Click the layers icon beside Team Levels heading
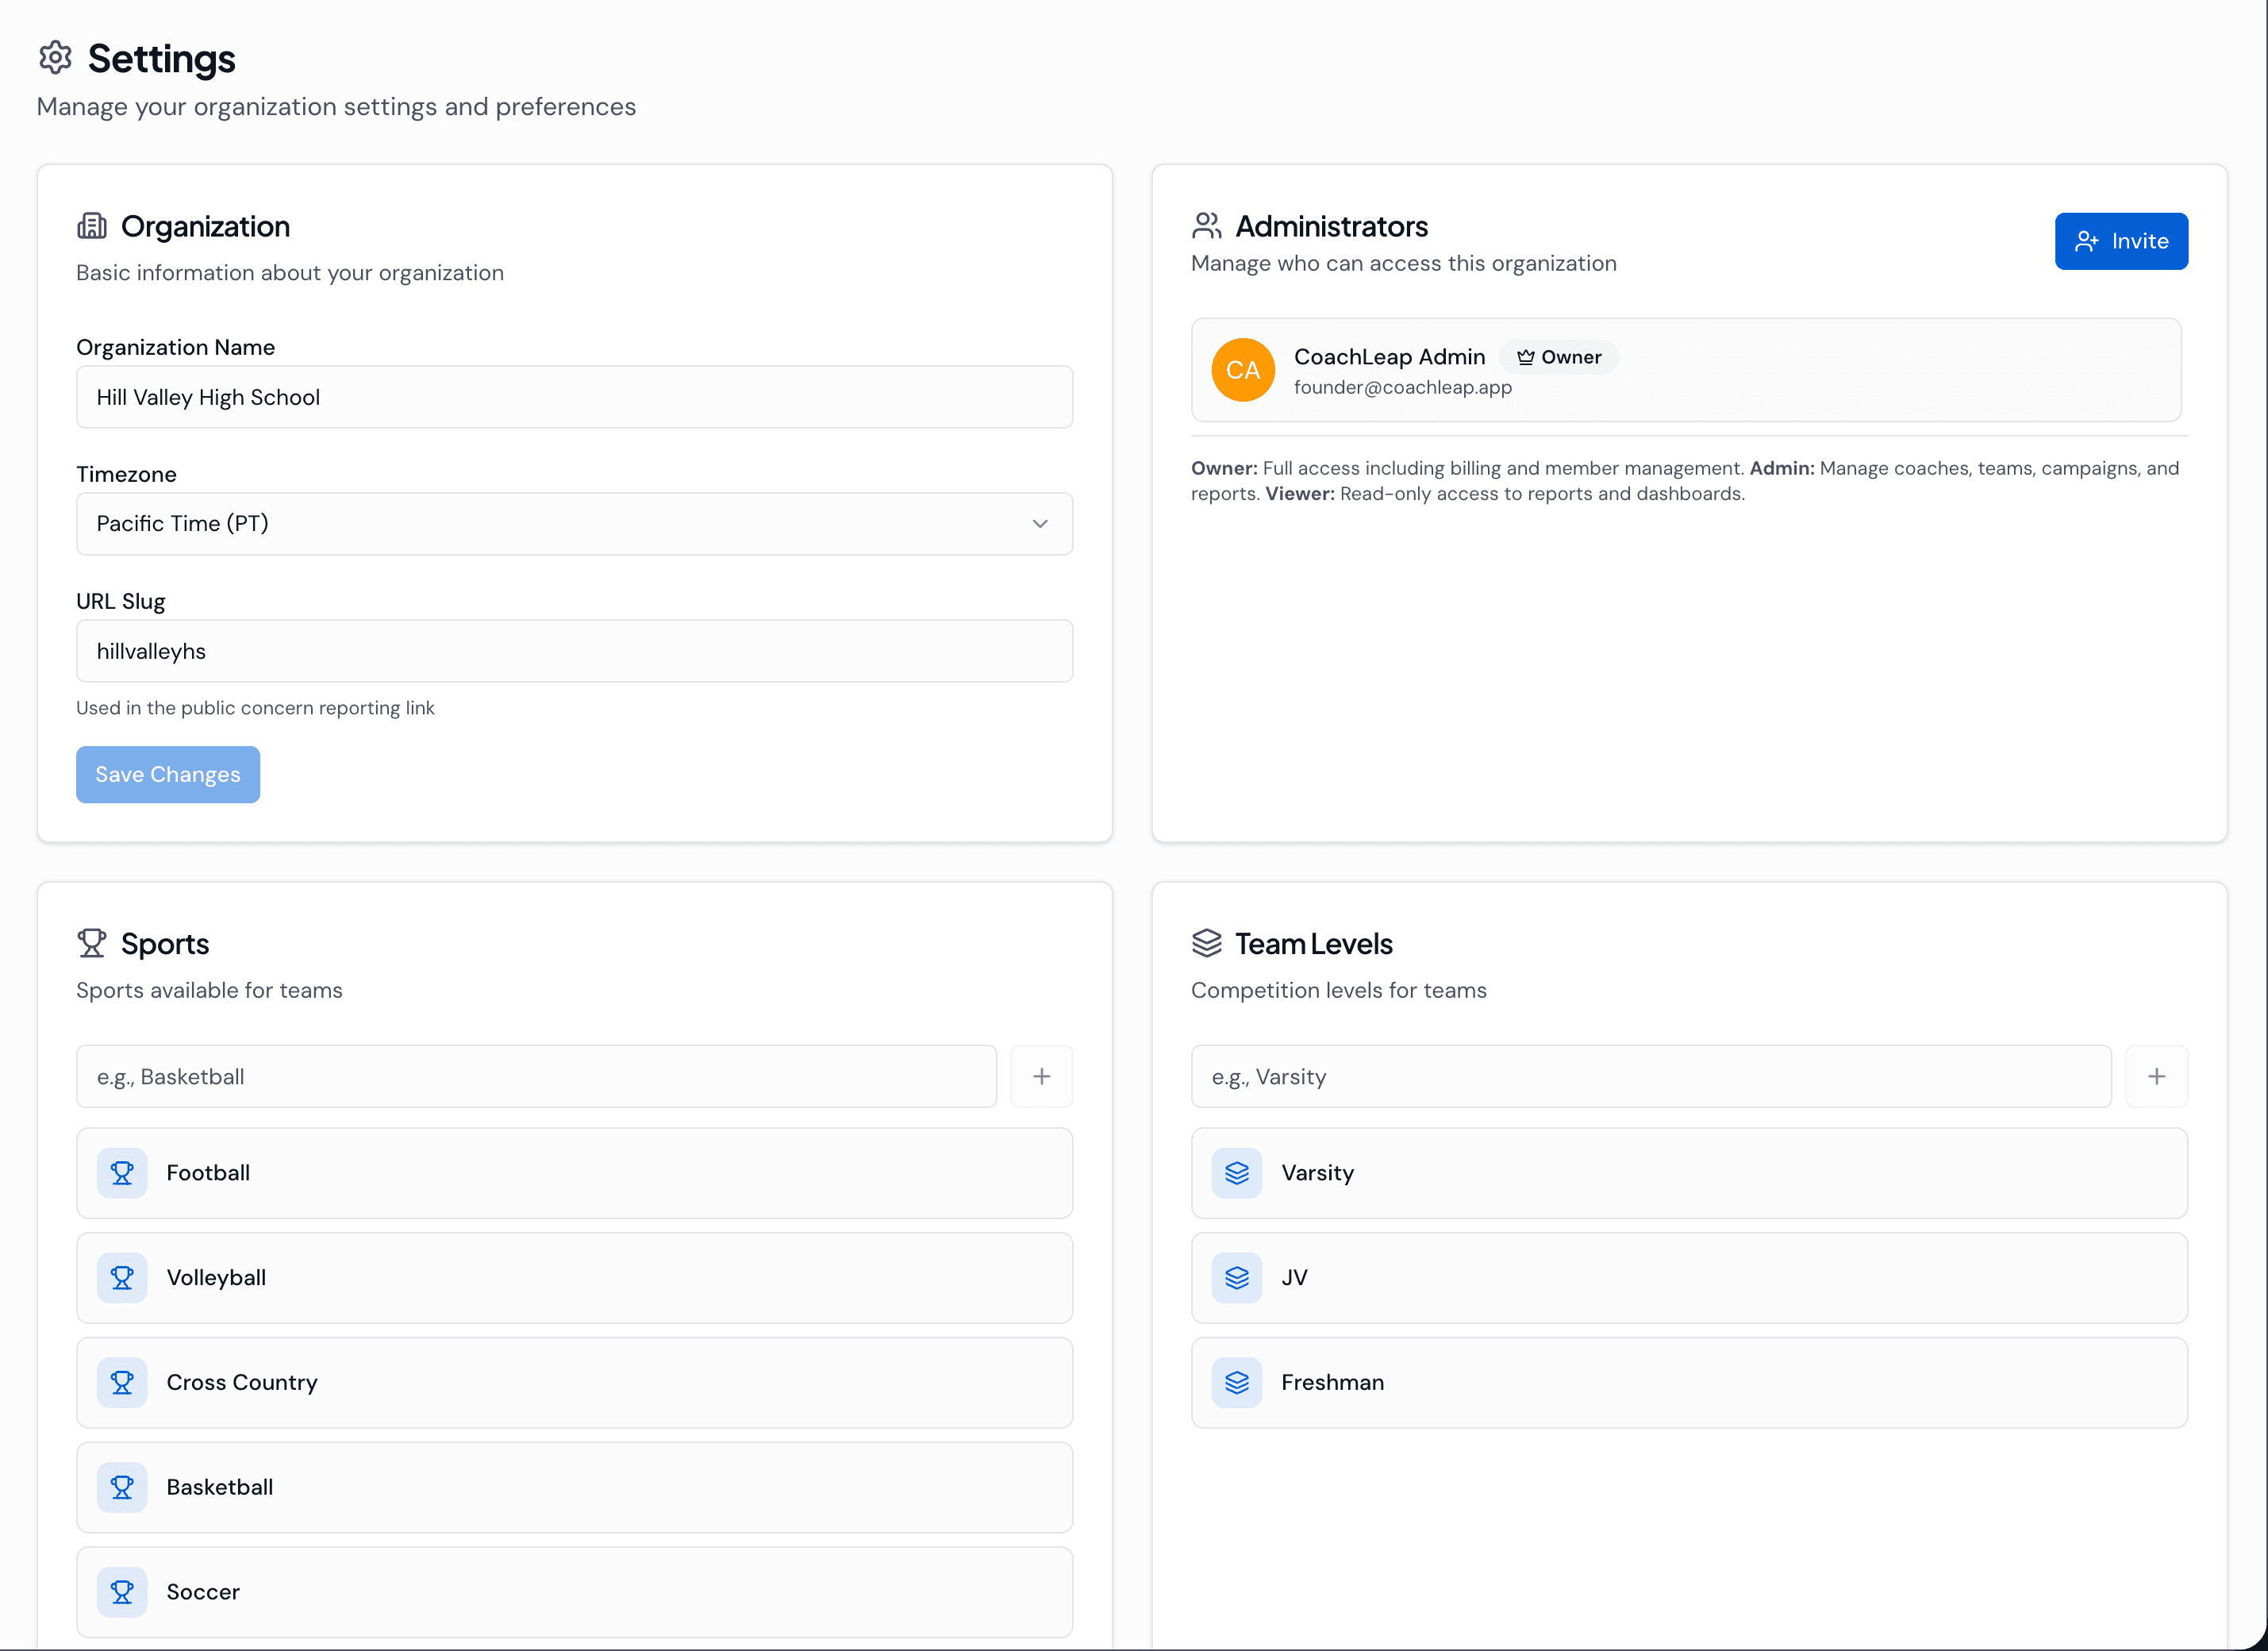This screenshot has height=1651, width=2268. (x=1207, y=942)
